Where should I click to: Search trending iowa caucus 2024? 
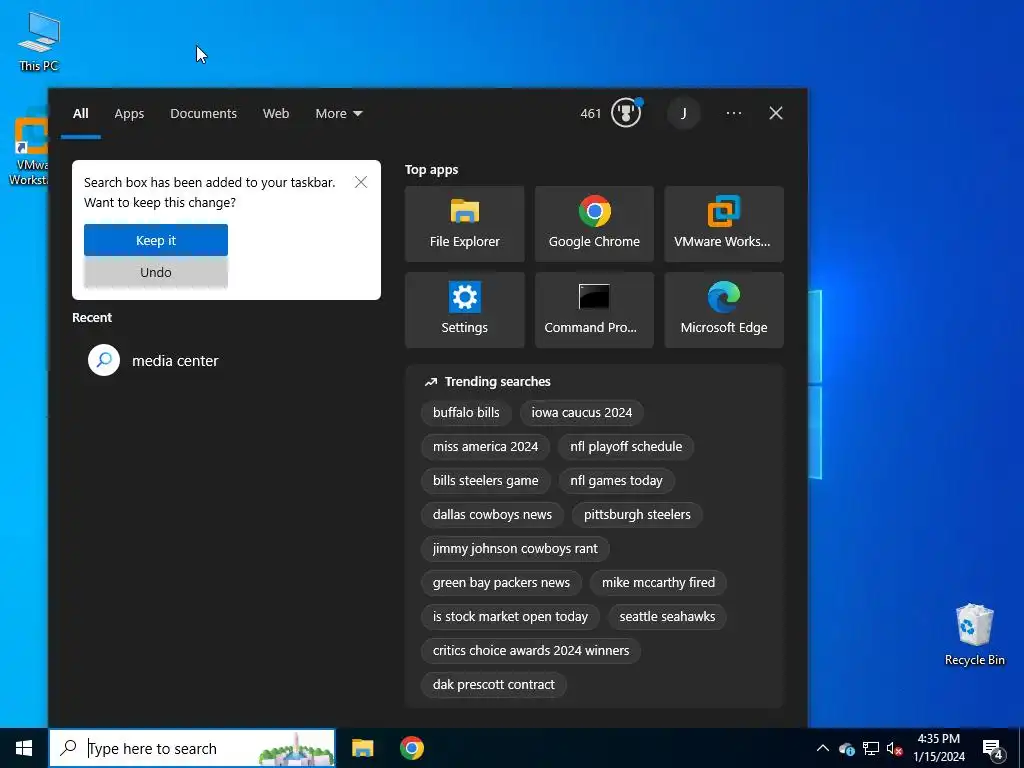(581, 413)
